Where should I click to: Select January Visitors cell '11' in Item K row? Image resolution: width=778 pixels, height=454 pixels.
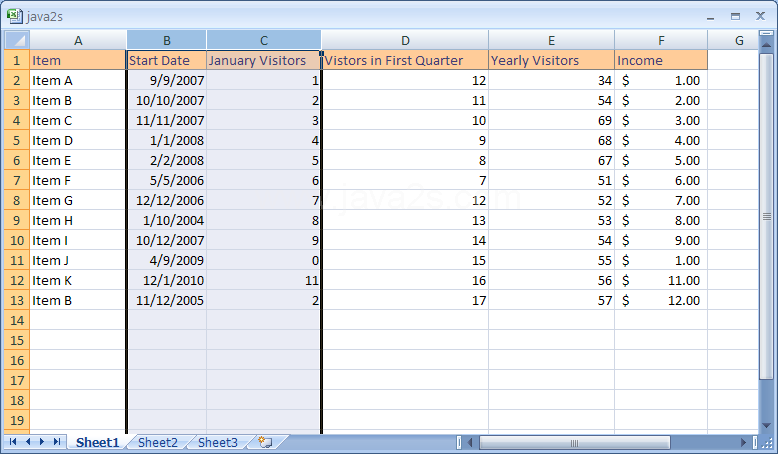(x=263, y=280)
